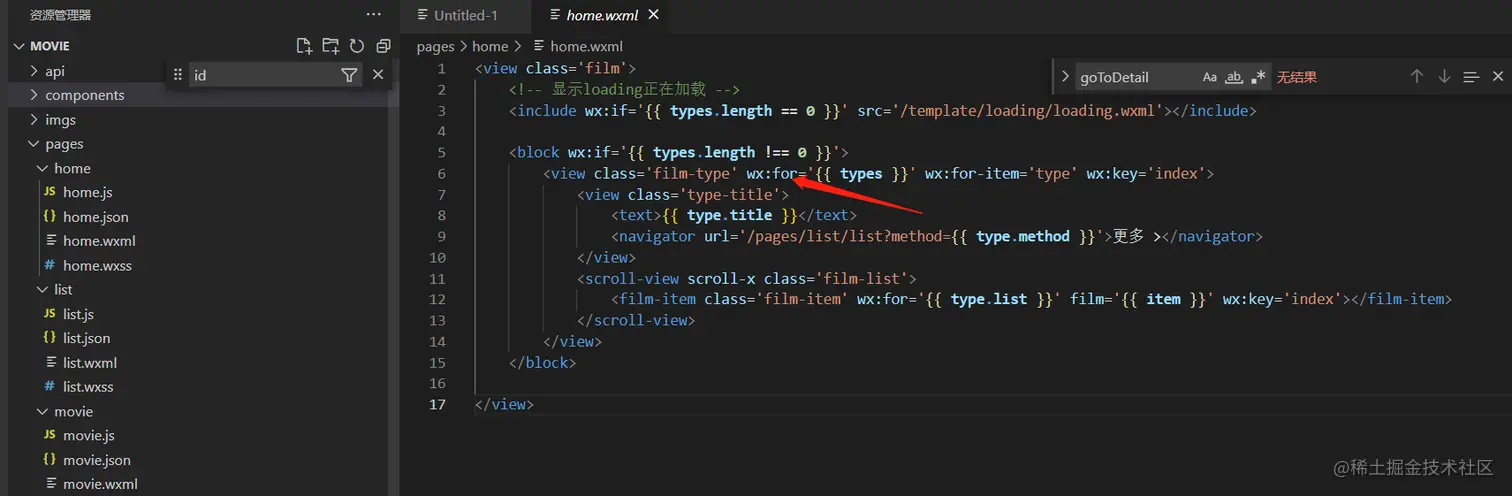Toggle find in selection
The image size is (1512, 496).
click(1471, 77)
